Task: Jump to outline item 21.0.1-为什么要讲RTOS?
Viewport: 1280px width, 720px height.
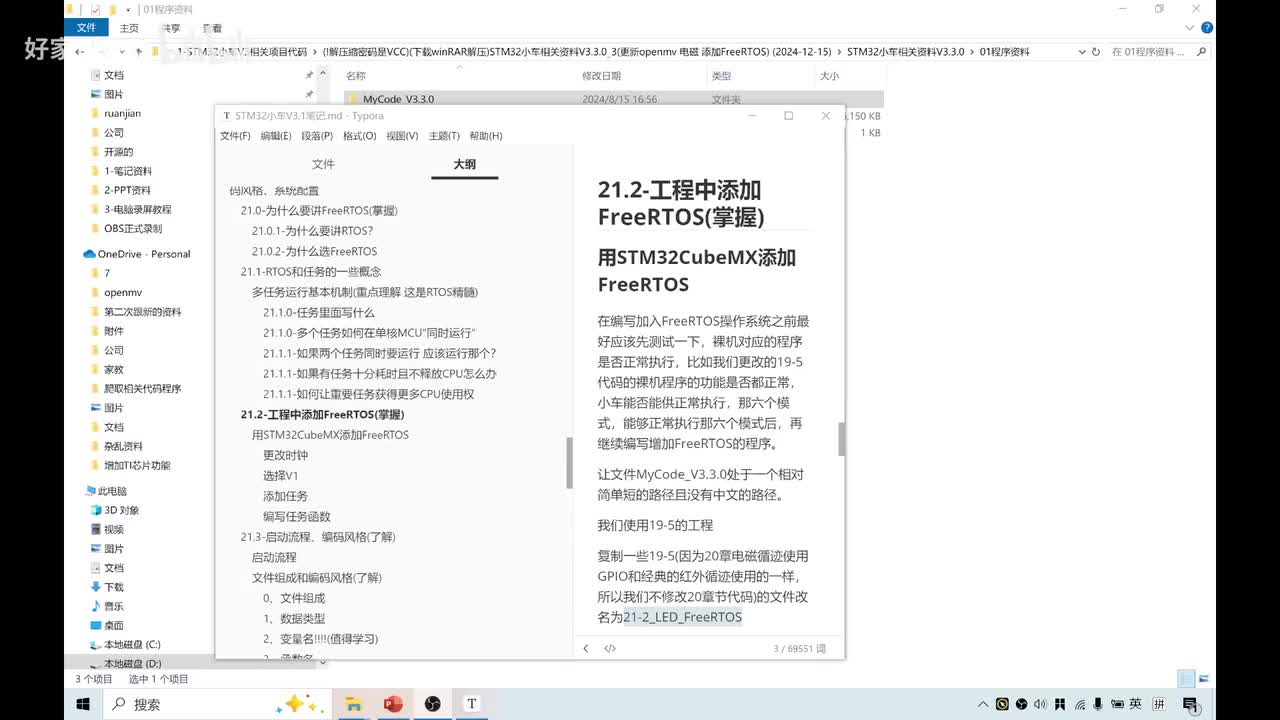Action: pyautogui.click(x=312, y=231)
